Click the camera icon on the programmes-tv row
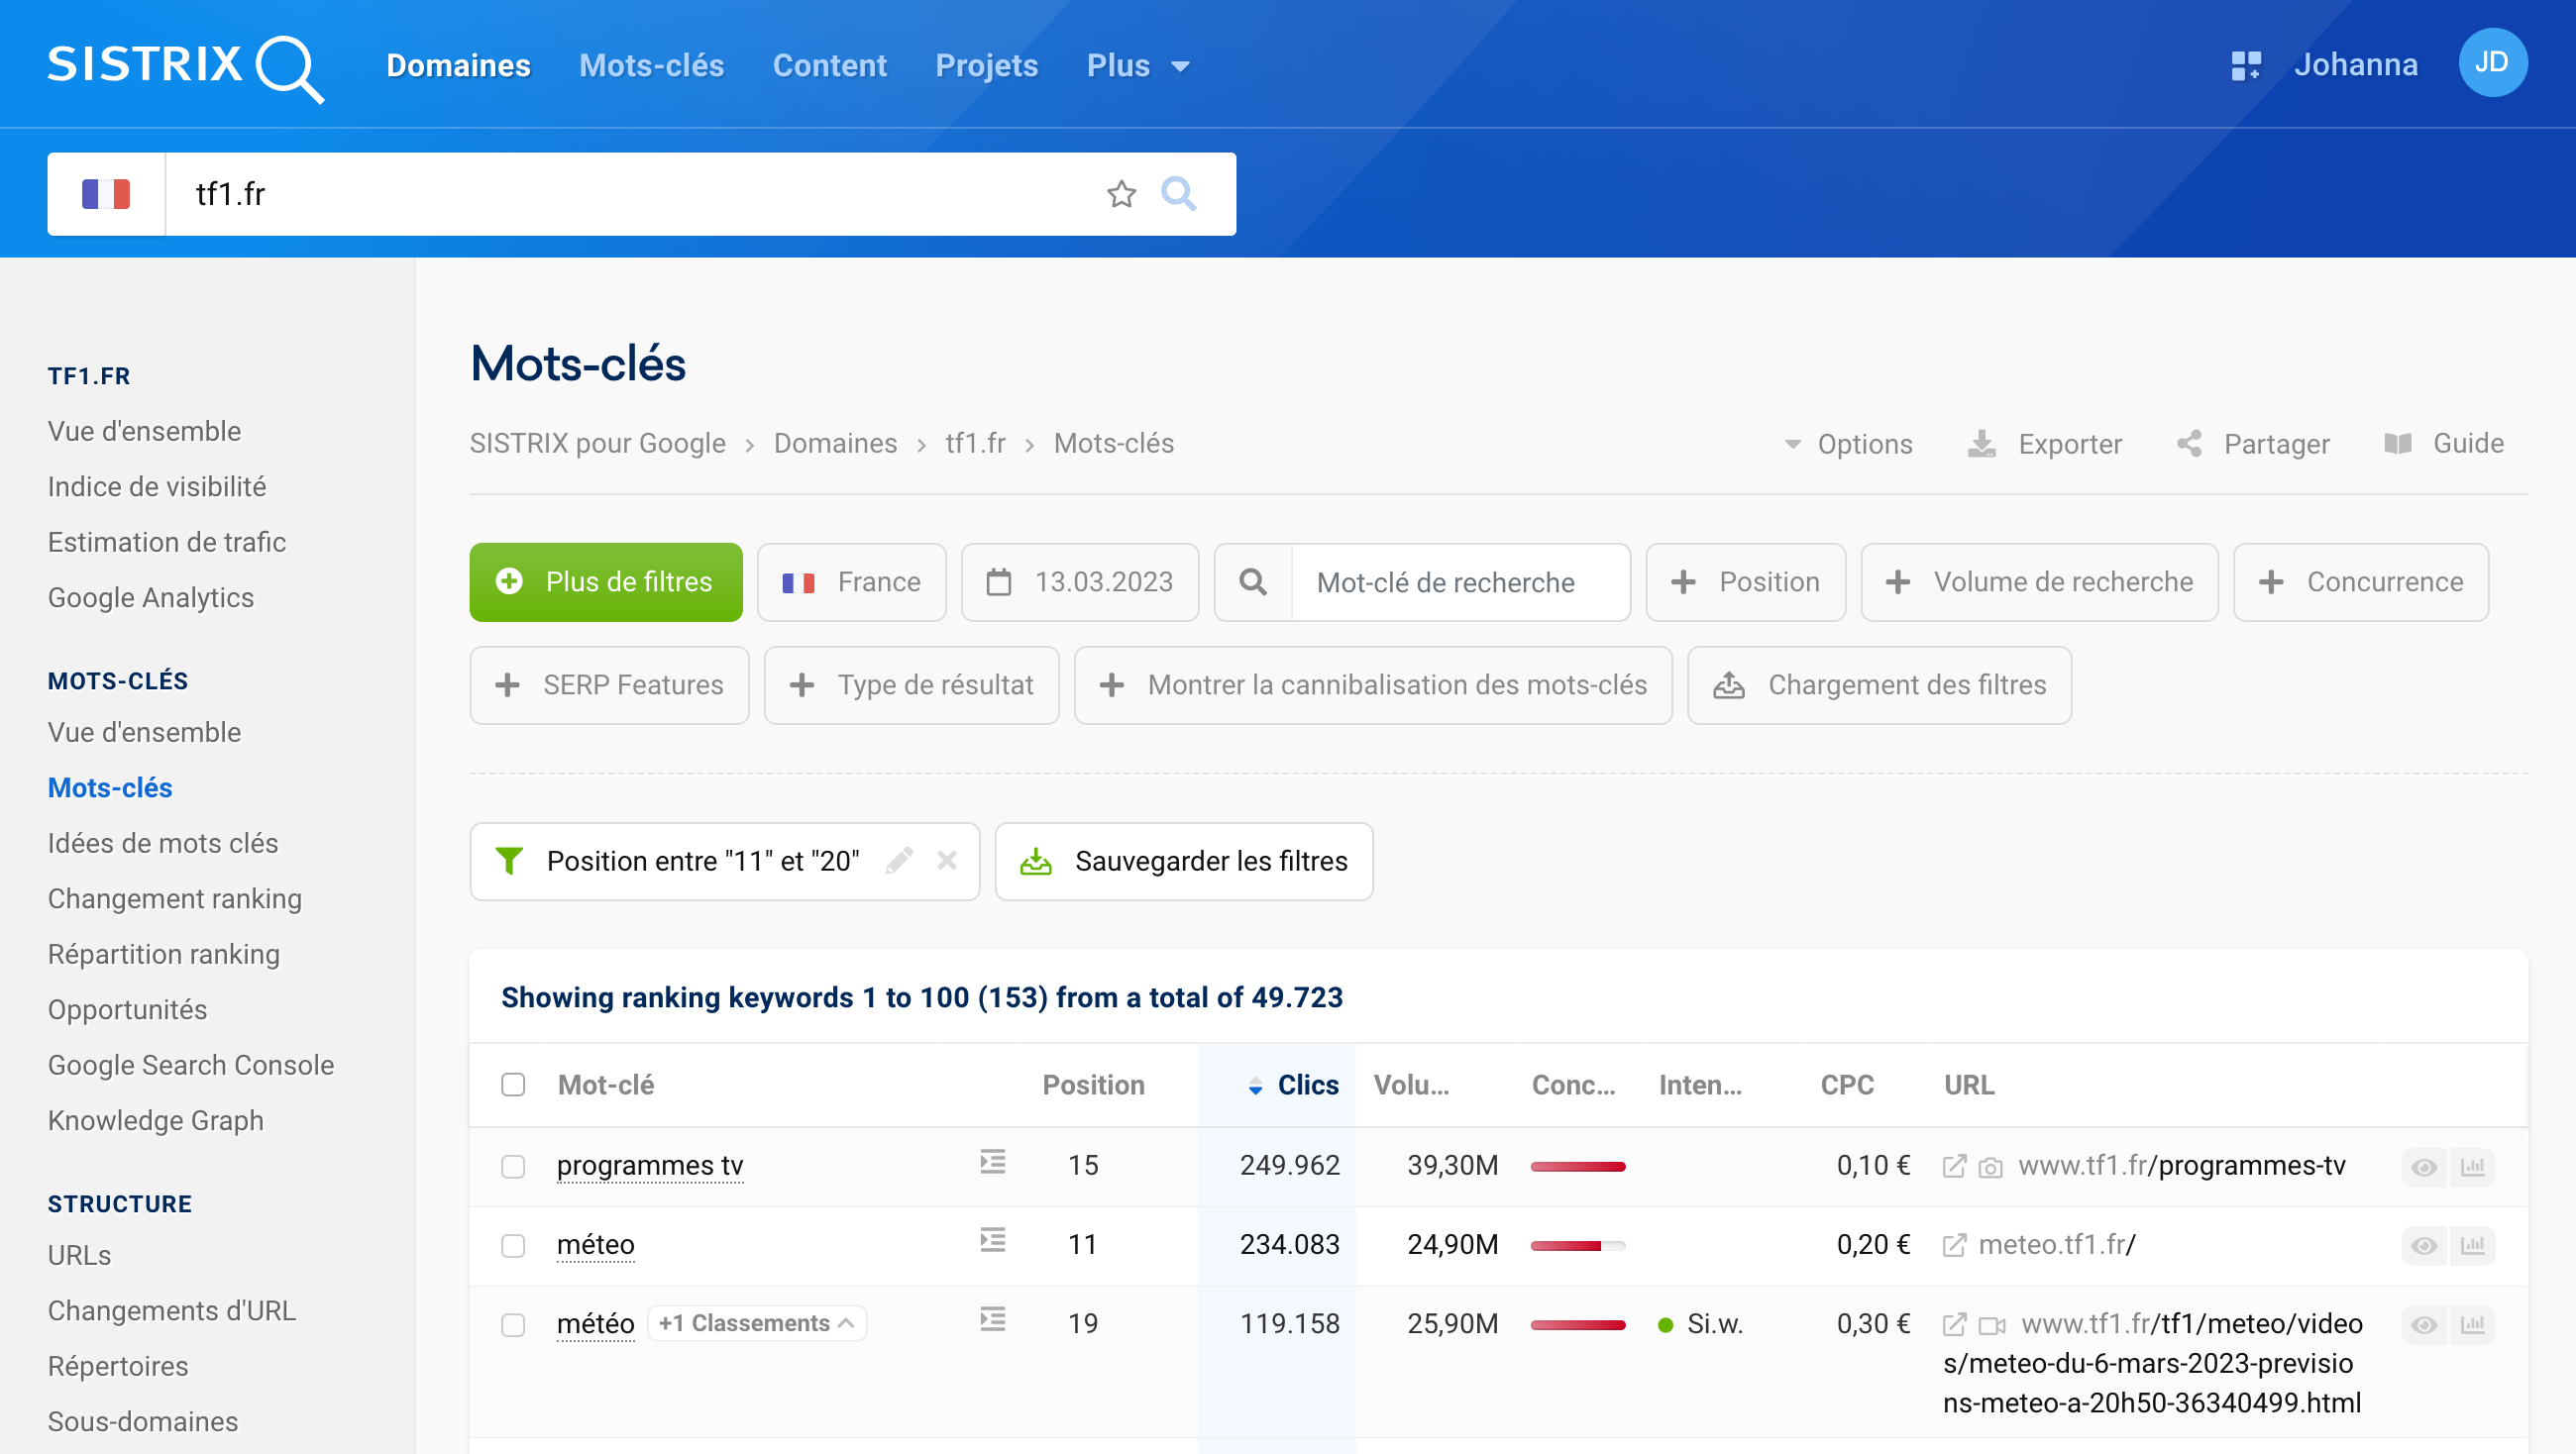 (x=1990, y=1168)
